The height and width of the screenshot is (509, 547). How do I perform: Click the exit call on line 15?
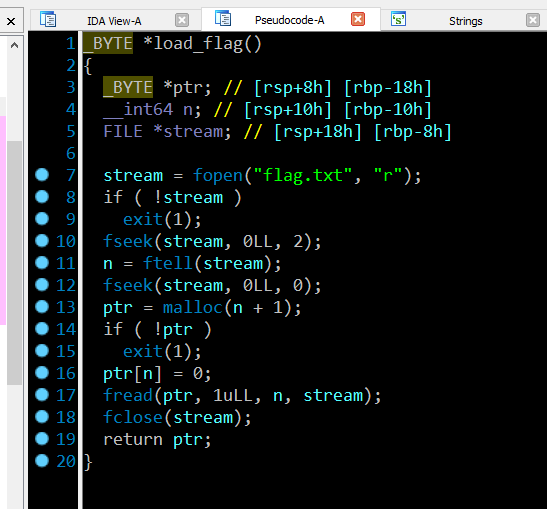coord(143,351)
